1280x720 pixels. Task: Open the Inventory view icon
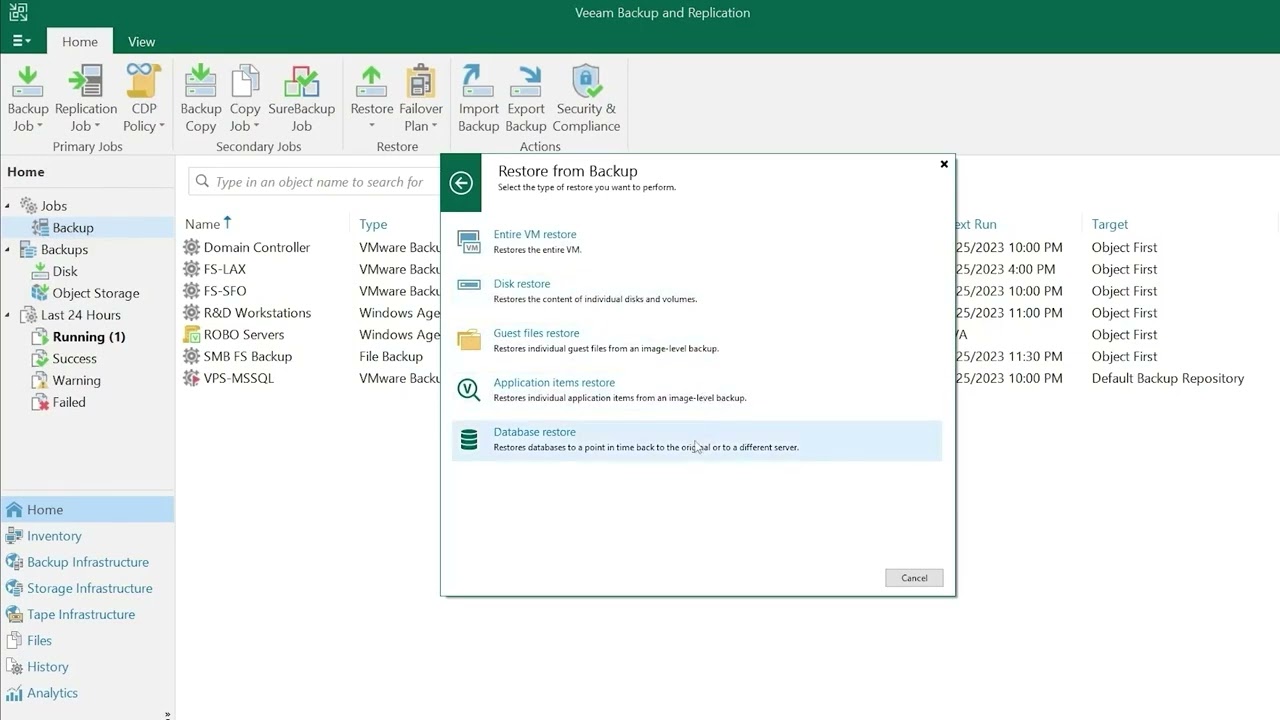coord(14,536)
